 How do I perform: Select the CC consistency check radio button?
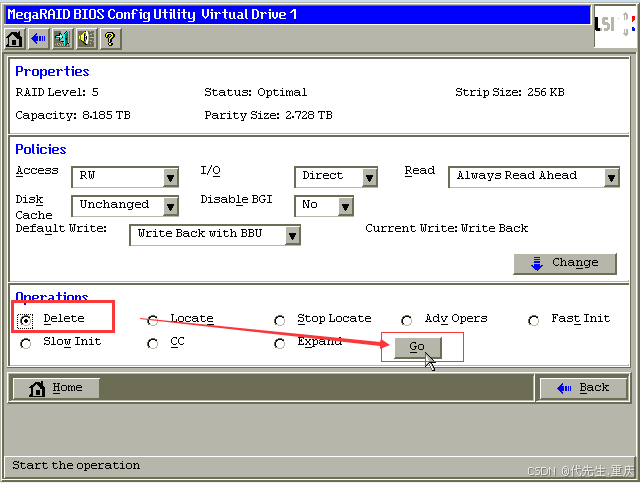click(x=153, y=344)
